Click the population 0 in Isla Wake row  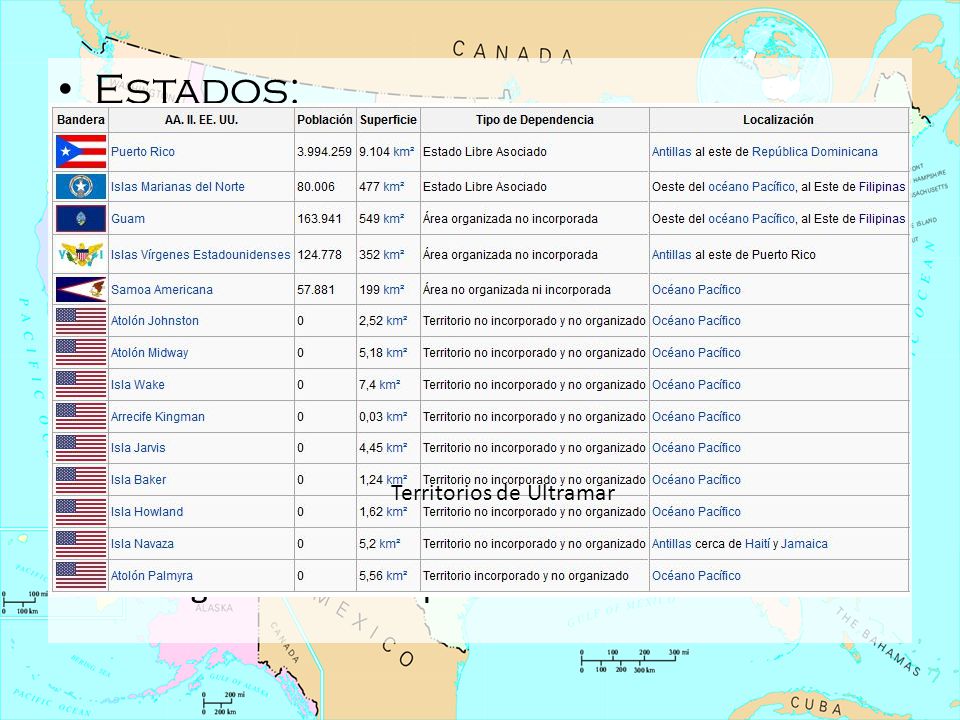[301, 384]
